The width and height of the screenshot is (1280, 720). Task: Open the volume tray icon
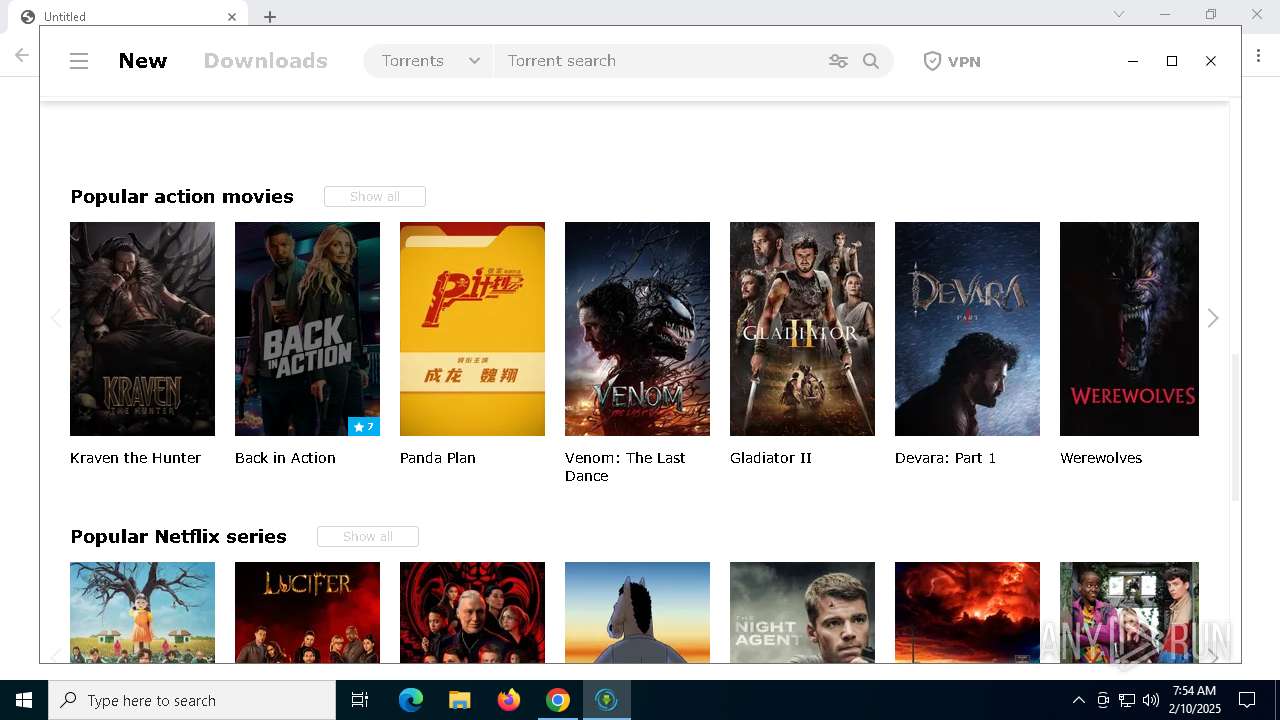coord(1151,700)
